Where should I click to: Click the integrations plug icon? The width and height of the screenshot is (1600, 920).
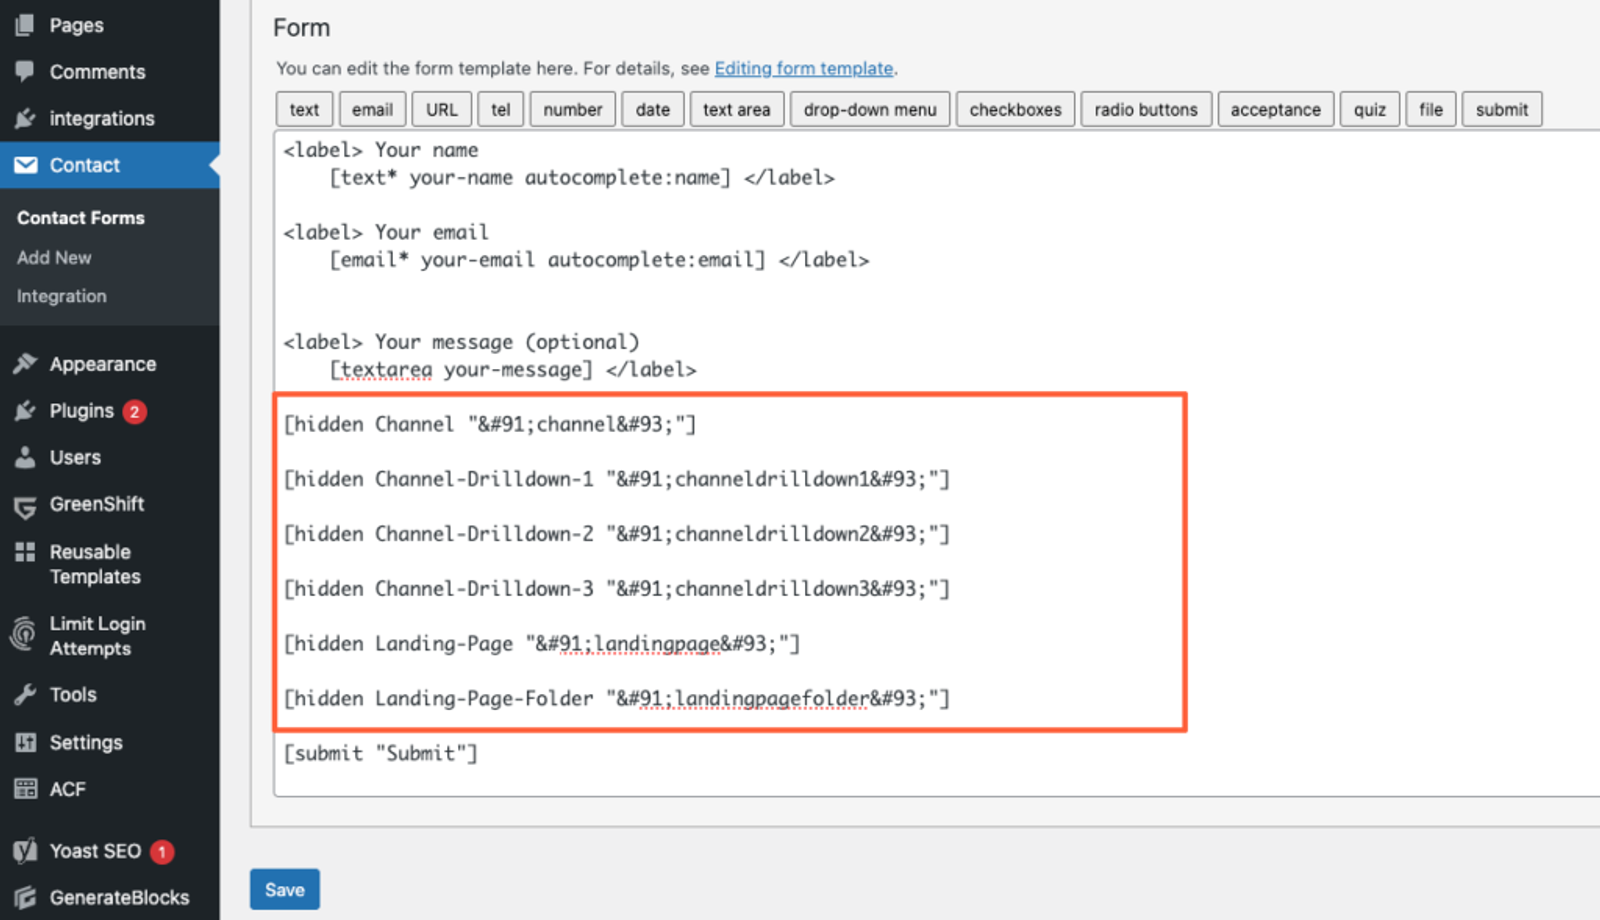pos(25,118)
